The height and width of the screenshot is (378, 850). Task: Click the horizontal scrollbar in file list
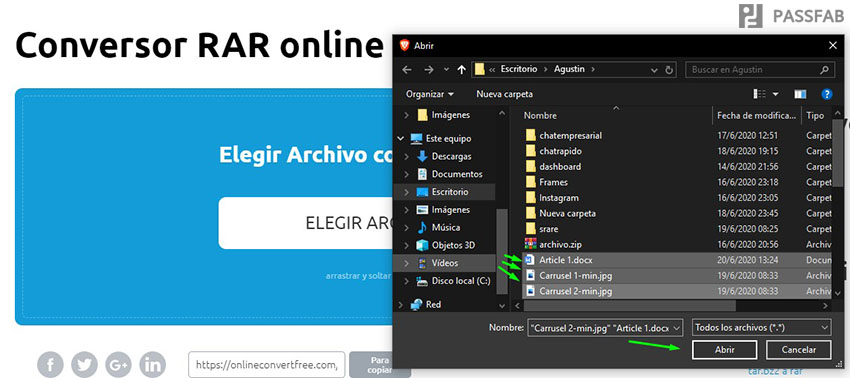629,306
